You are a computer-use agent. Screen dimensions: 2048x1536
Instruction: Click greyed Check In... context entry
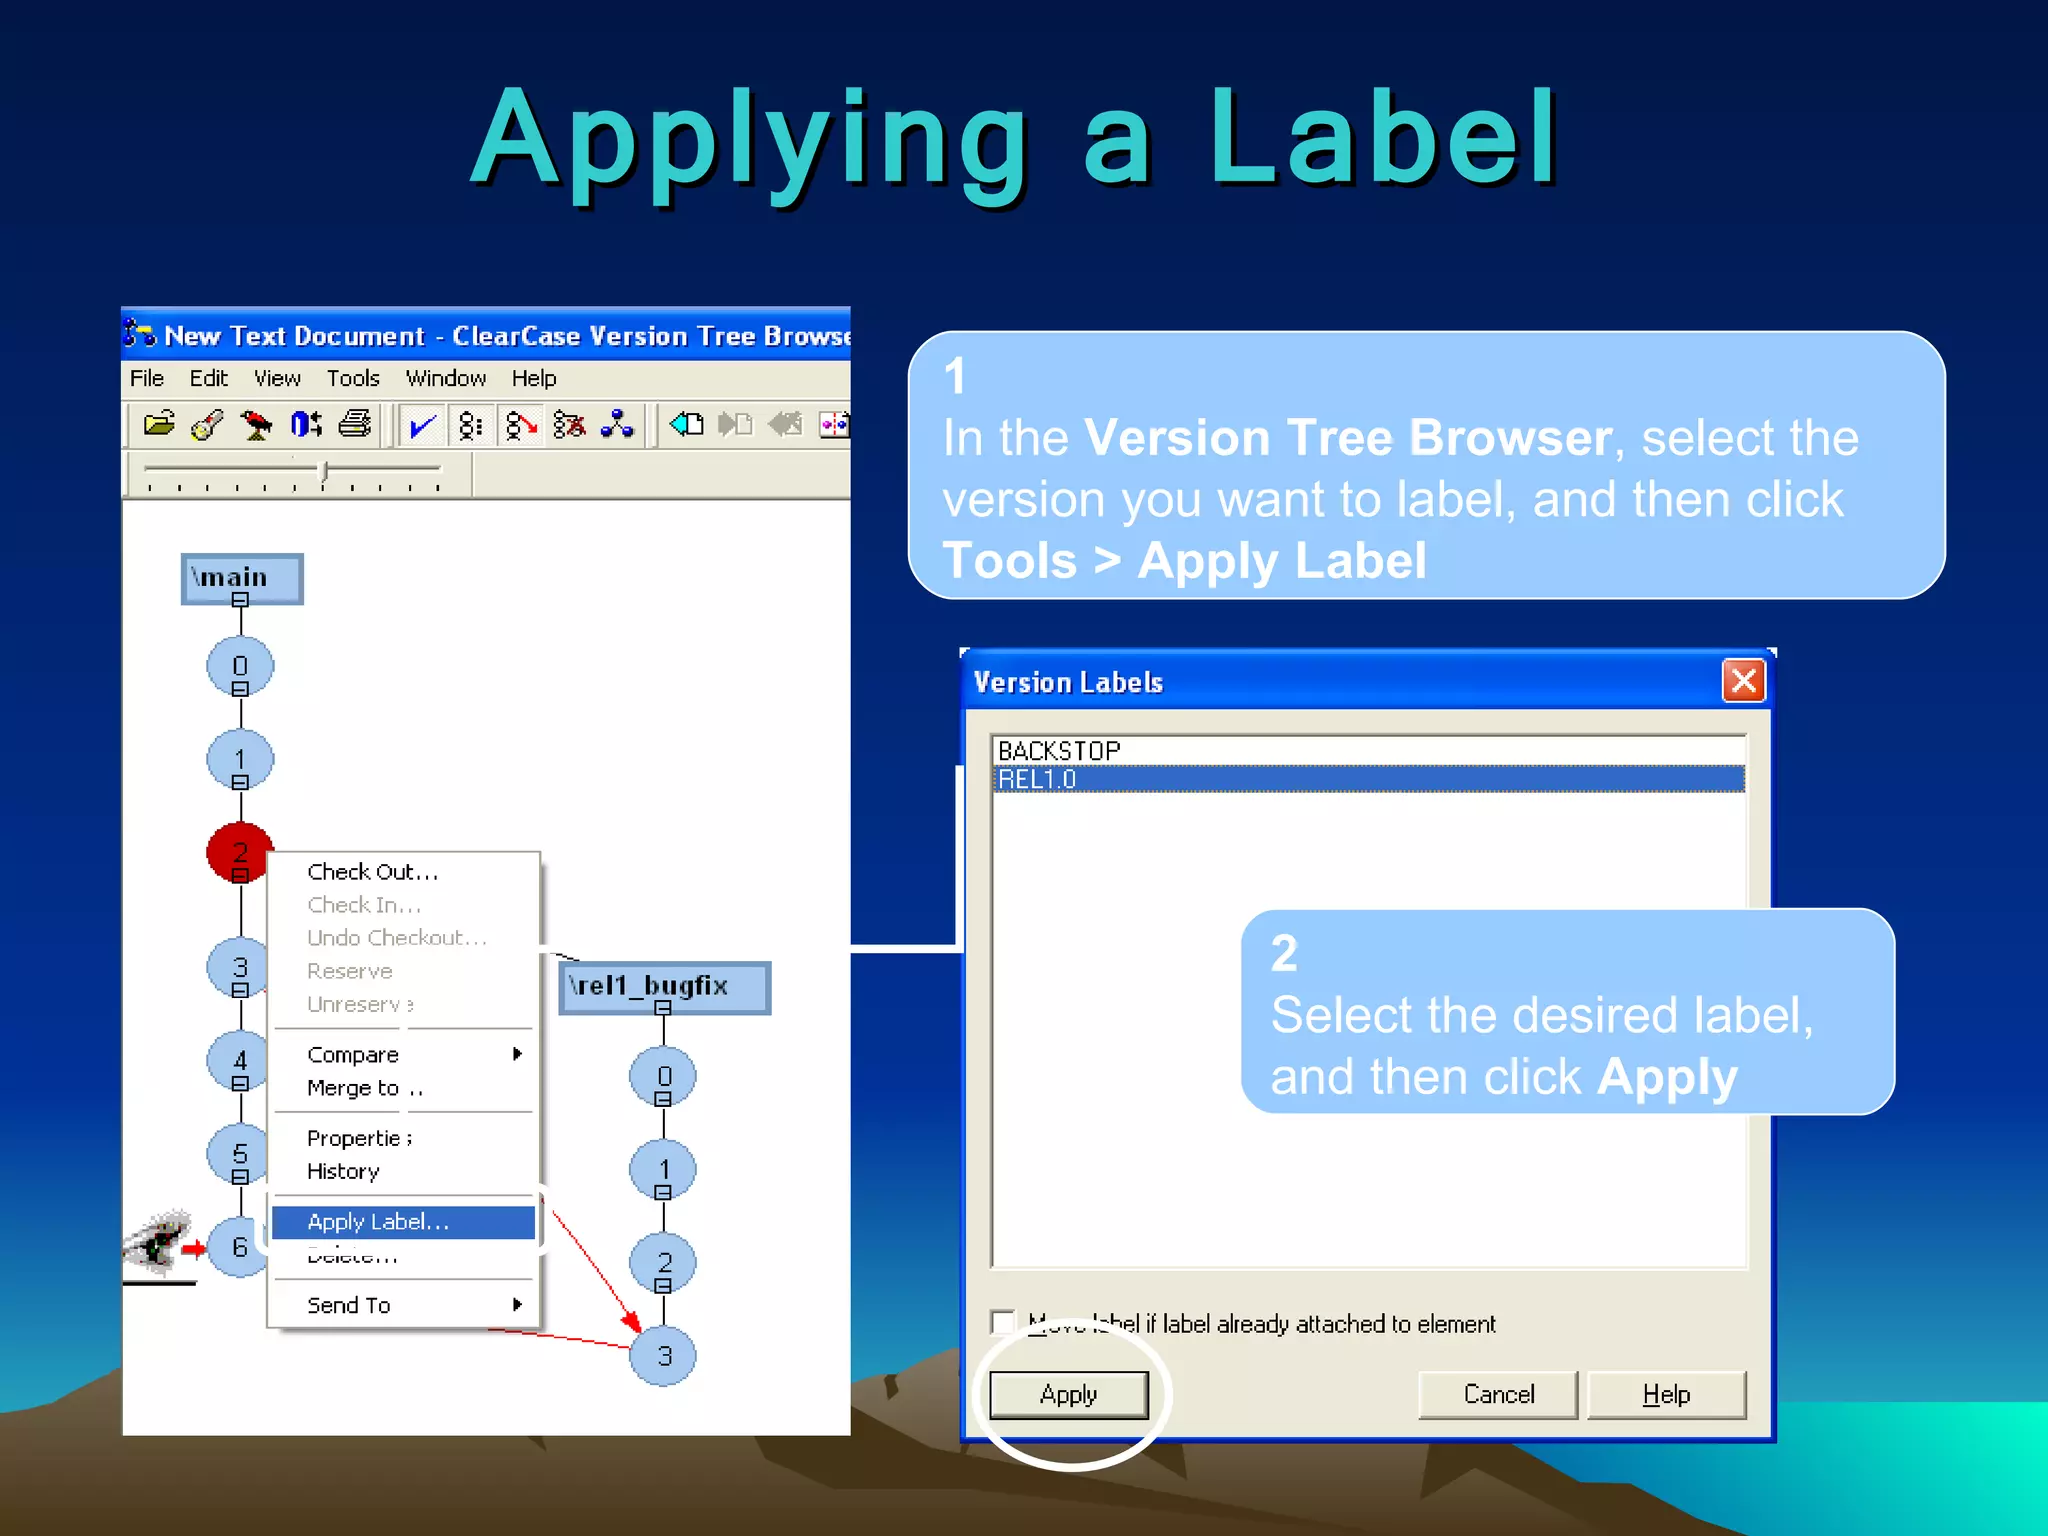coord(404,905)
